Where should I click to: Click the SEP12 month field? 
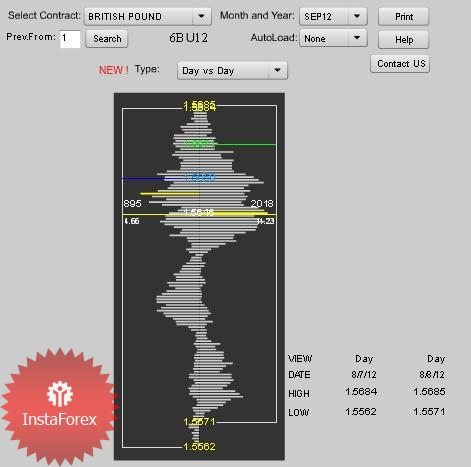(324, 16)
